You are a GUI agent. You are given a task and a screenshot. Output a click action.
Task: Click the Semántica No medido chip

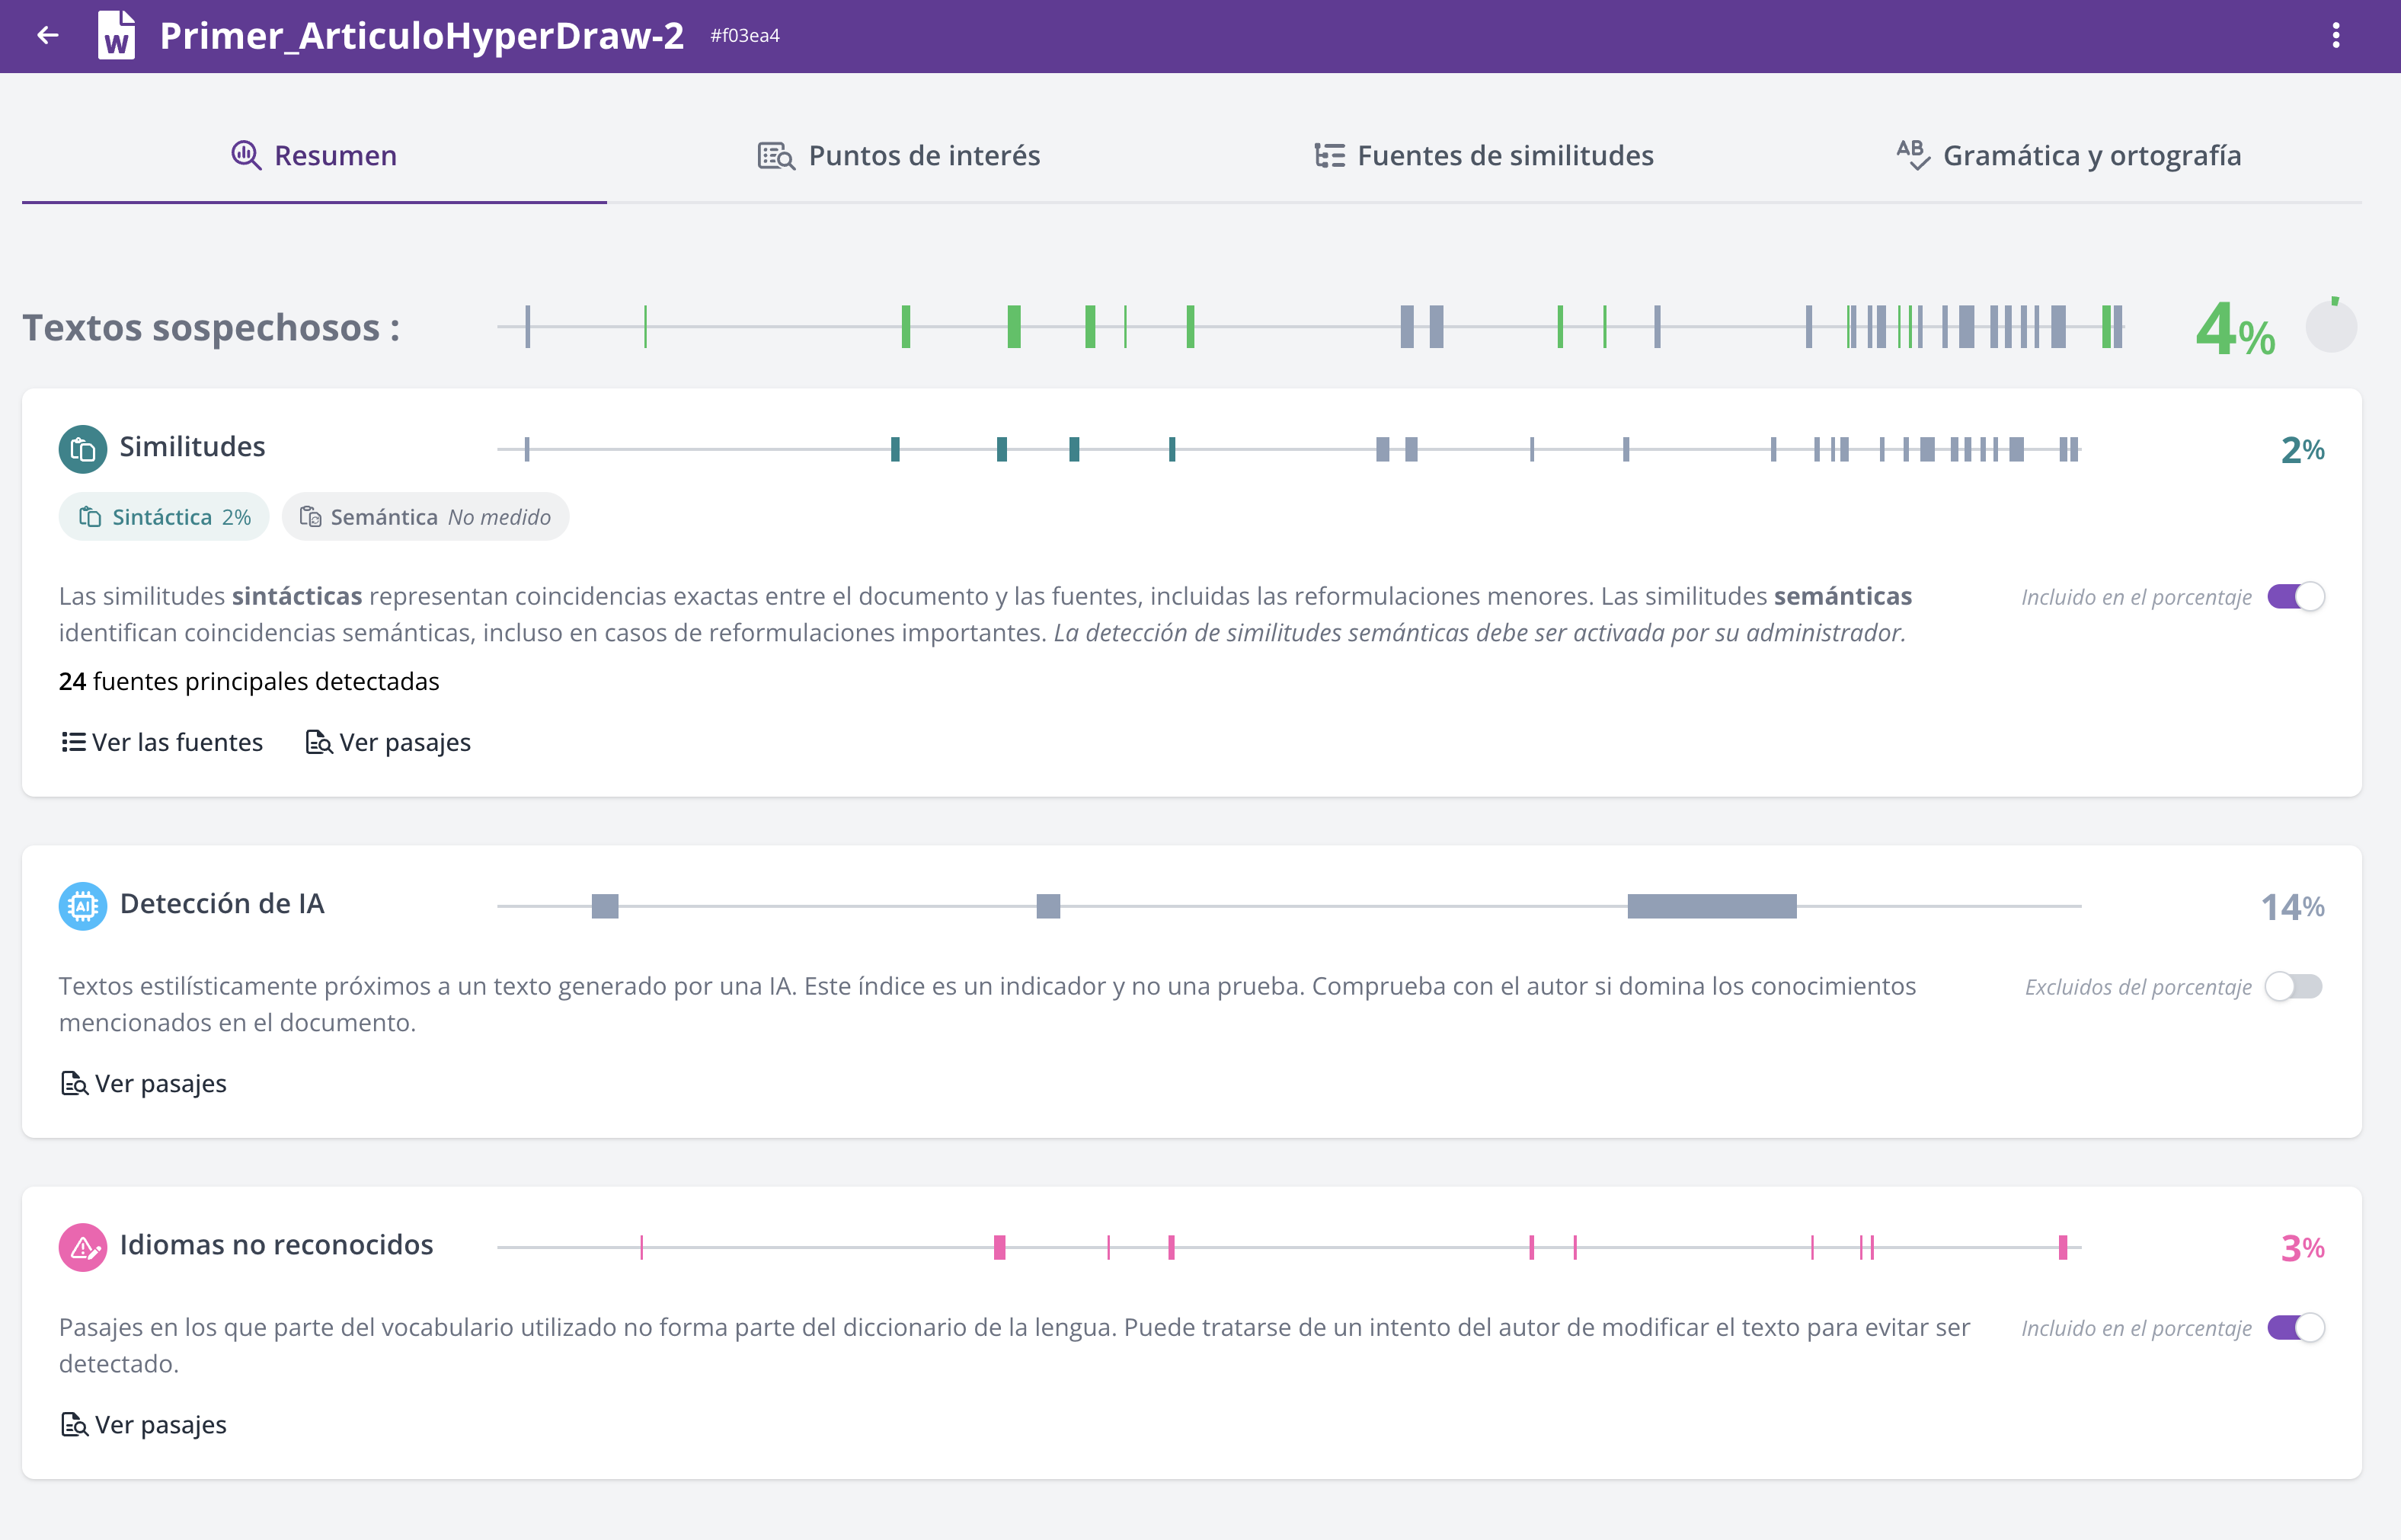point(425,517)
